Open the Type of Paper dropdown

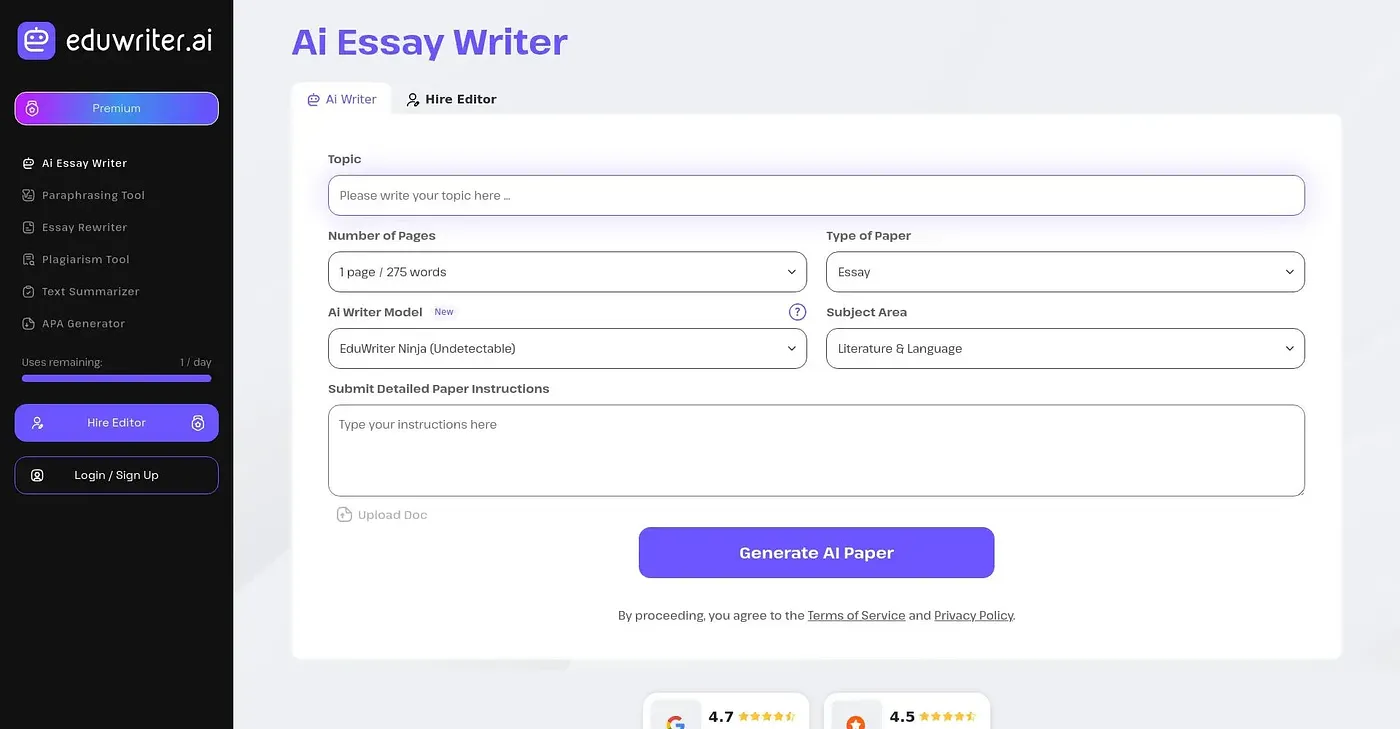pyautogui.click(x=1065, y=272)
